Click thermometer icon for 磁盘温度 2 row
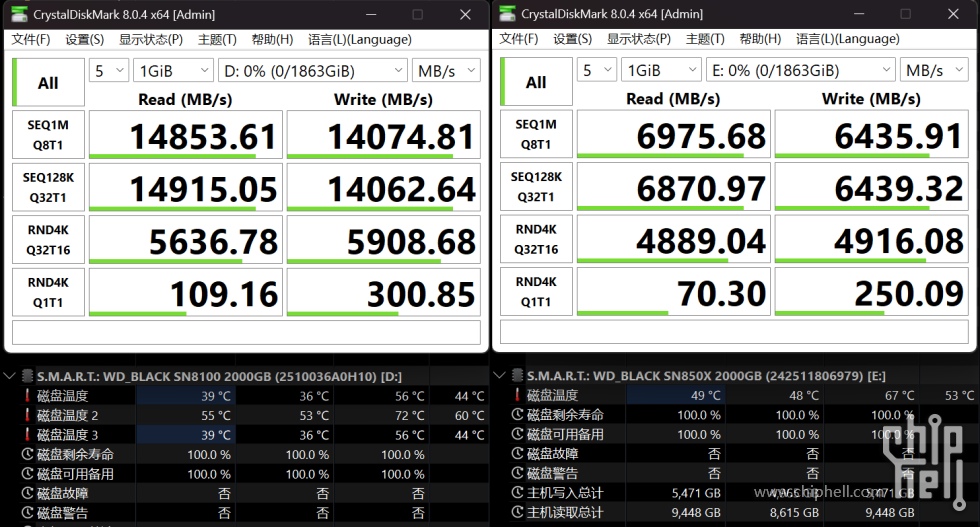Image resolution: width=980 pixels, height=527 pixels. click(28, 415)
